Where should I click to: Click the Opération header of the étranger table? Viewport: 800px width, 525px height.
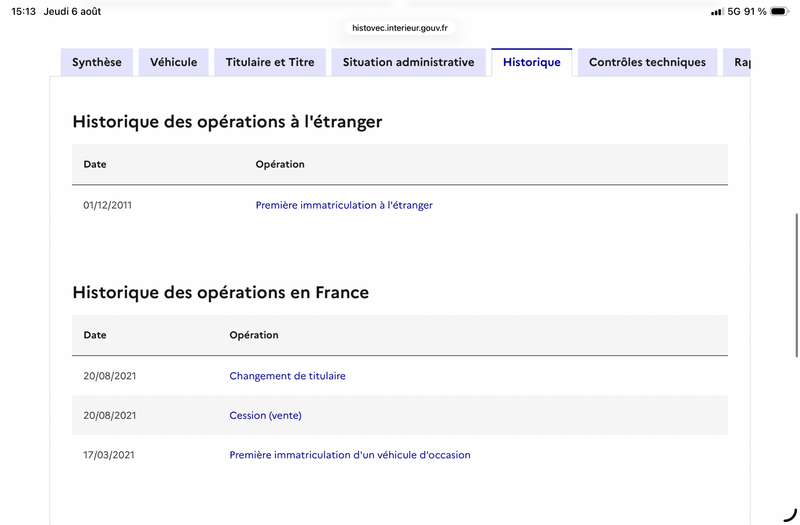[x=280, y=164]
